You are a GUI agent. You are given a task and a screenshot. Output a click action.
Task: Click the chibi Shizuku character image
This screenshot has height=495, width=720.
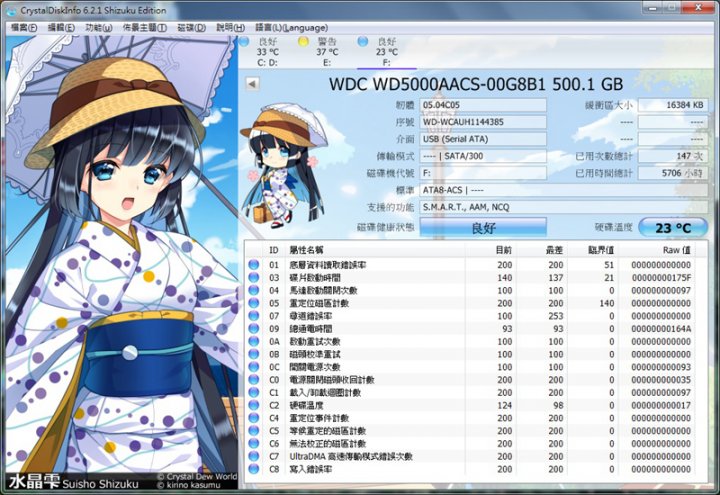284,165
